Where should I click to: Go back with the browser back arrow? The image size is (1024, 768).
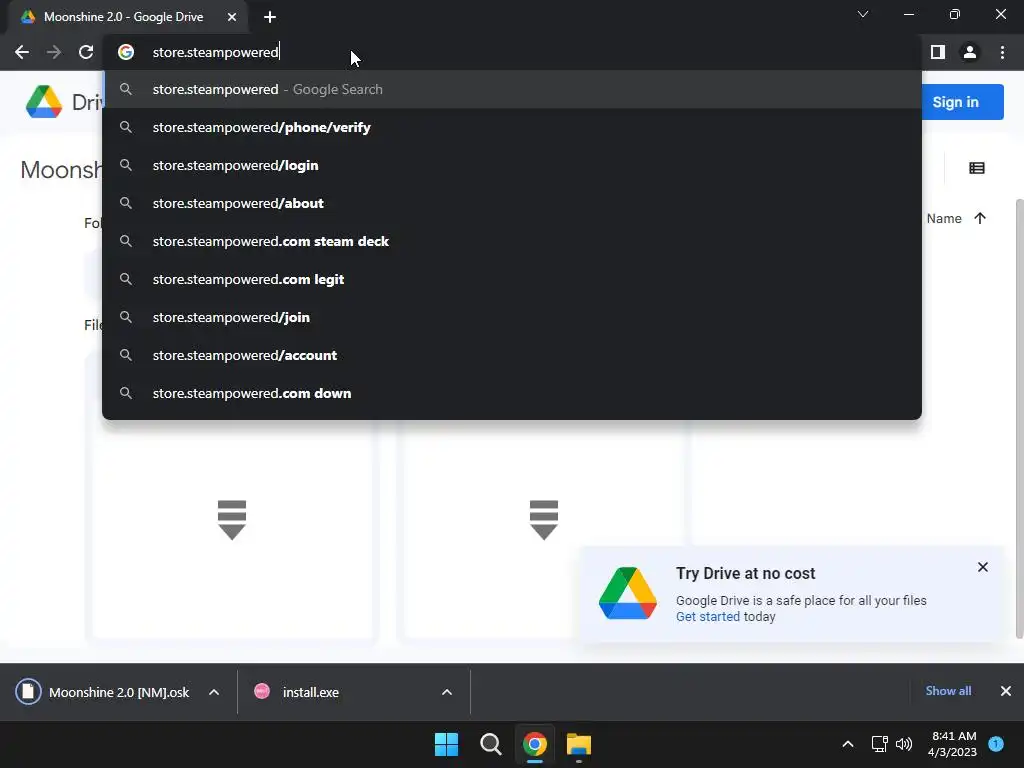pos(22,52)
